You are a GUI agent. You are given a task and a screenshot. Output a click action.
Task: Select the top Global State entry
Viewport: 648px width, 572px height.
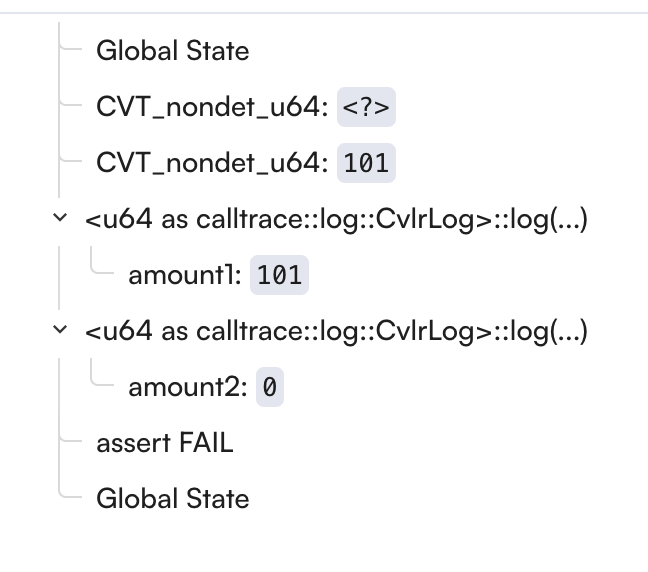pyautogui.click(x=172, y=50)
